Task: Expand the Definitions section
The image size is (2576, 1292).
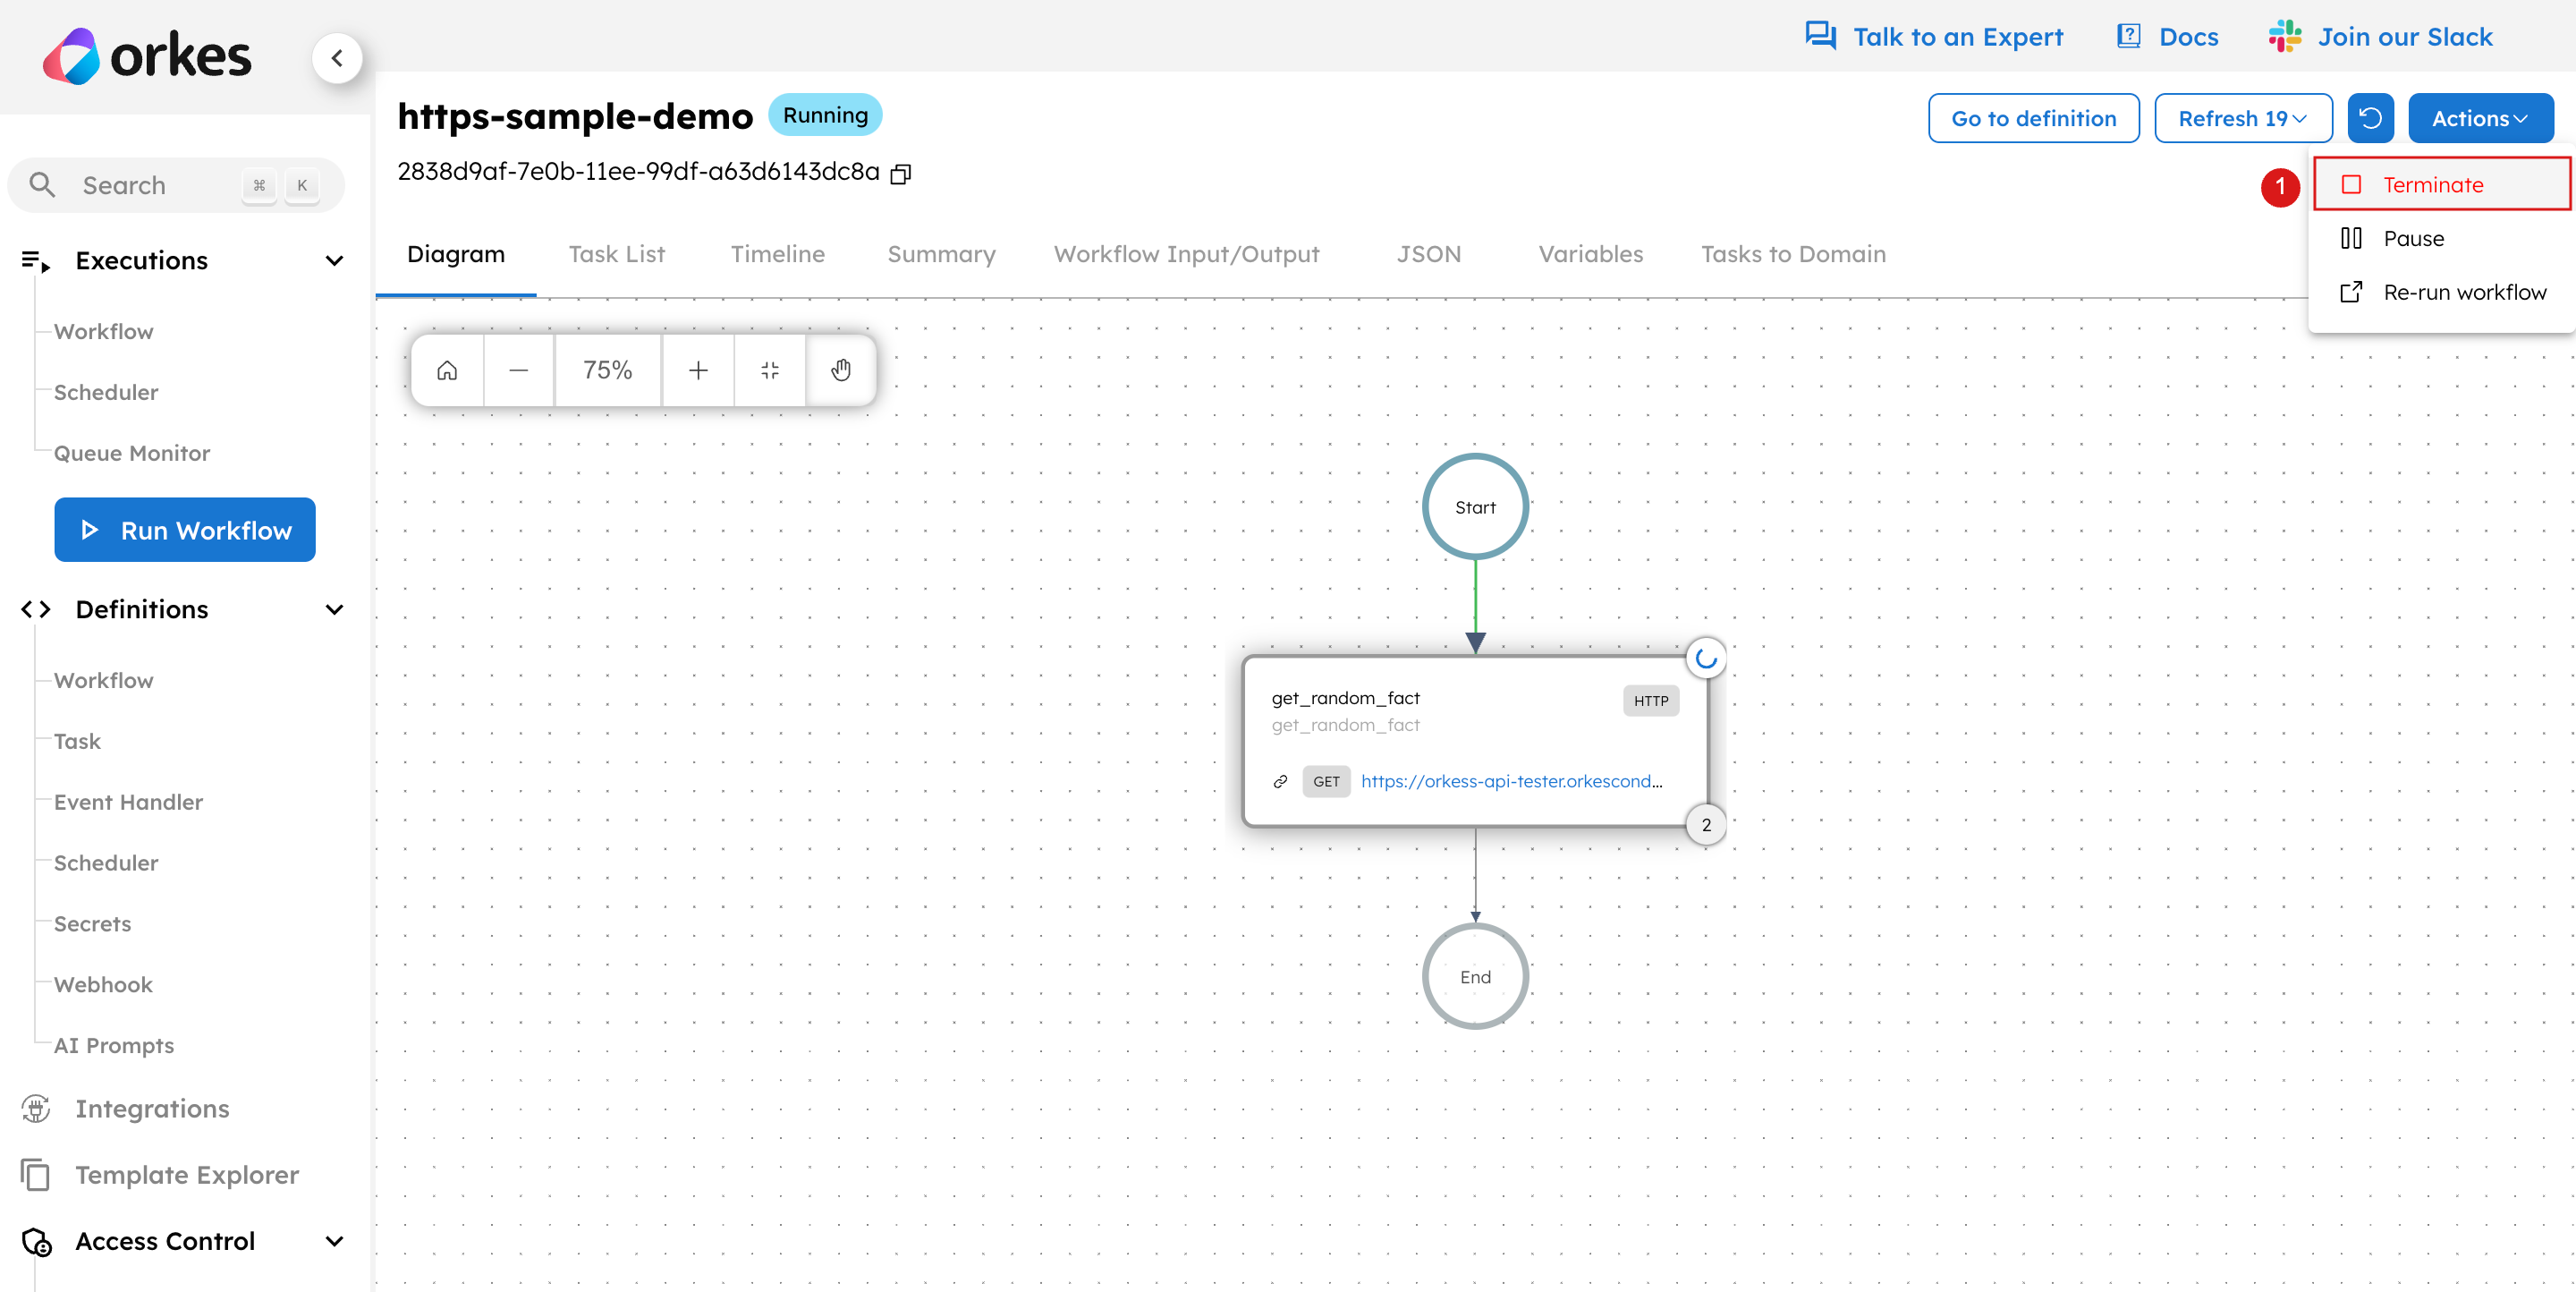Action: [333, 608]
